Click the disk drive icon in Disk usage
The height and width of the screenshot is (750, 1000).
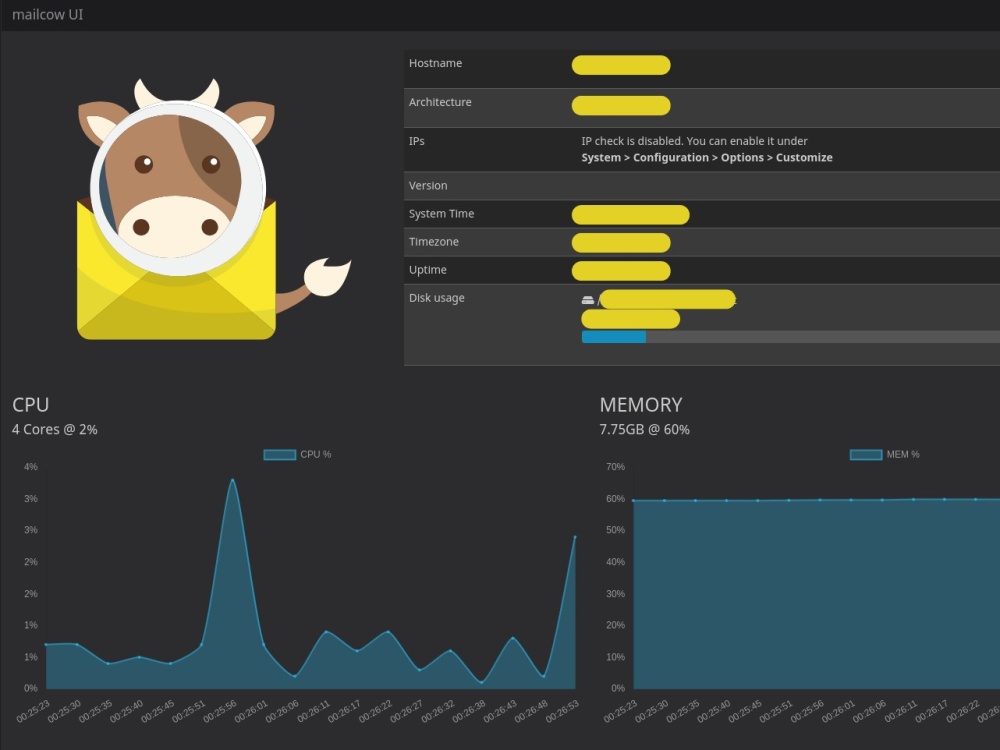click(587, 300)
